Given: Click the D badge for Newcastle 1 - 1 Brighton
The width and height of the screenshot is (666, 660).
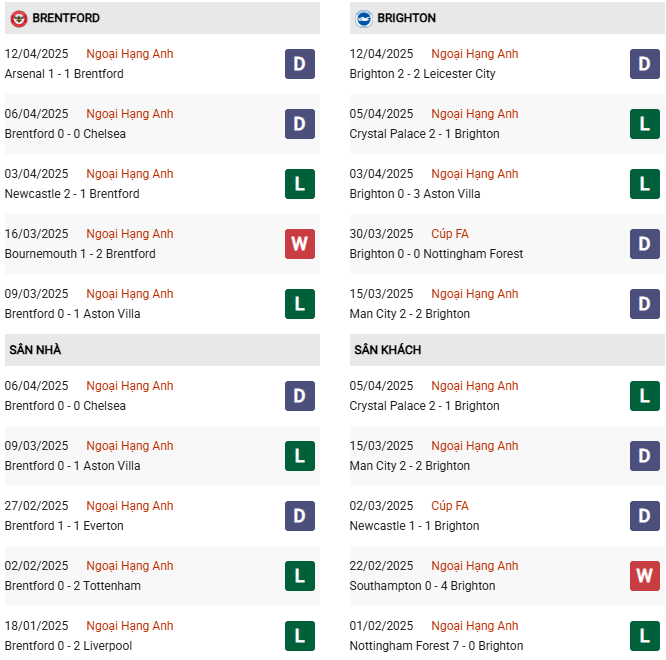Looking at the screenshot, I should click(x=645, y=516).
